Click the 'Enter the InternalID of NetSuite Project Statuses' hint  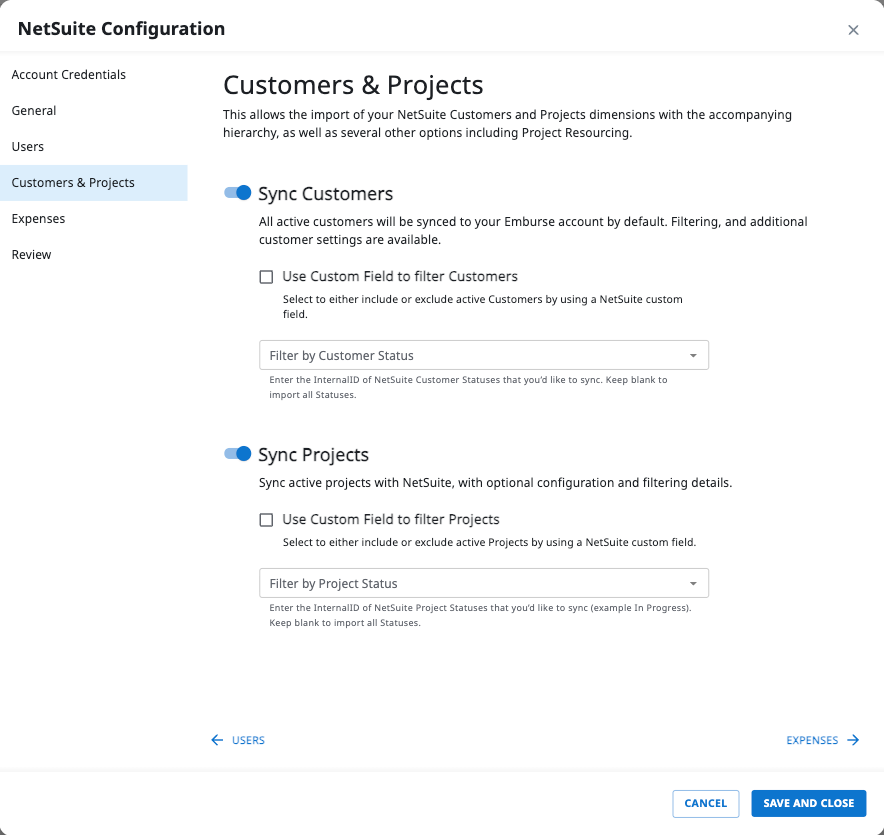[480, 615]
